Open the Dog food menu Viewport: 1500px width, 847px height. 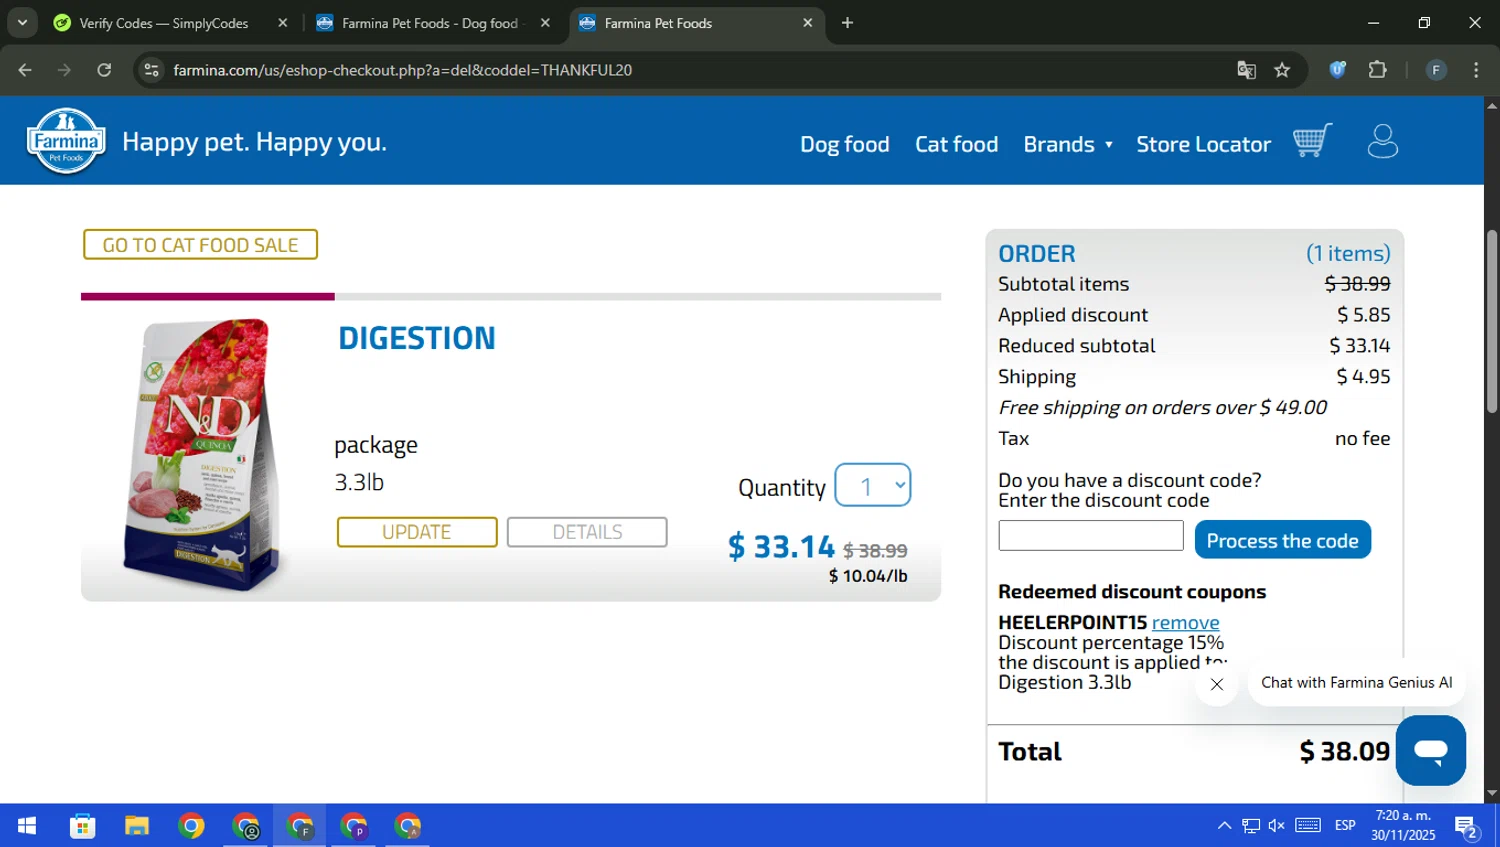[x=844, y=144]
